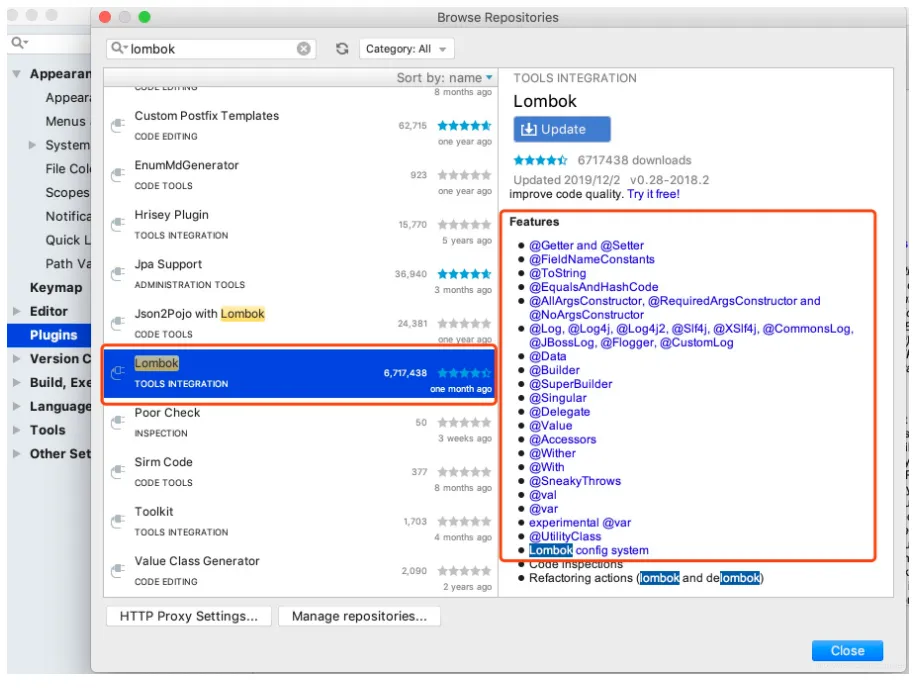Image resolution: width=913 pixels, height=688 pixels.
Task: Open the @Delegate feature link
Action: (x=560, y=412)
